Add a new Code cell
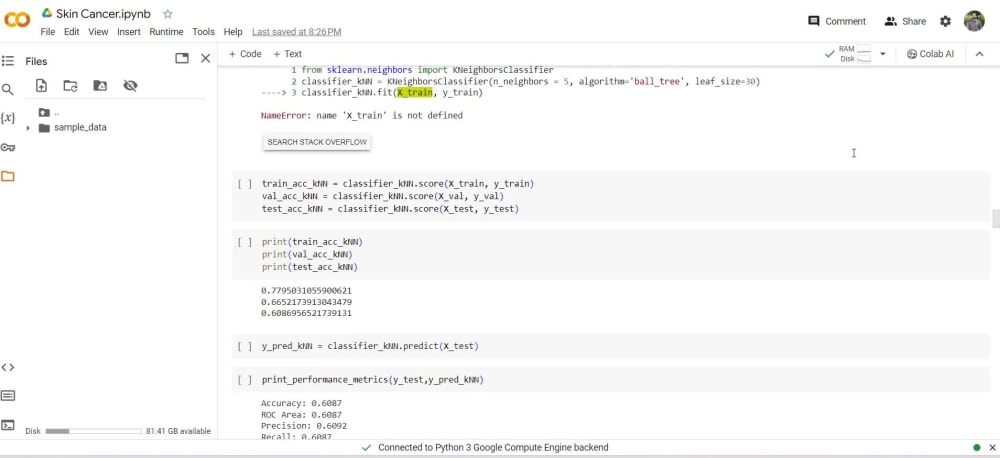The width and height of the screenshot is (1000, 458). pos(245,54)
